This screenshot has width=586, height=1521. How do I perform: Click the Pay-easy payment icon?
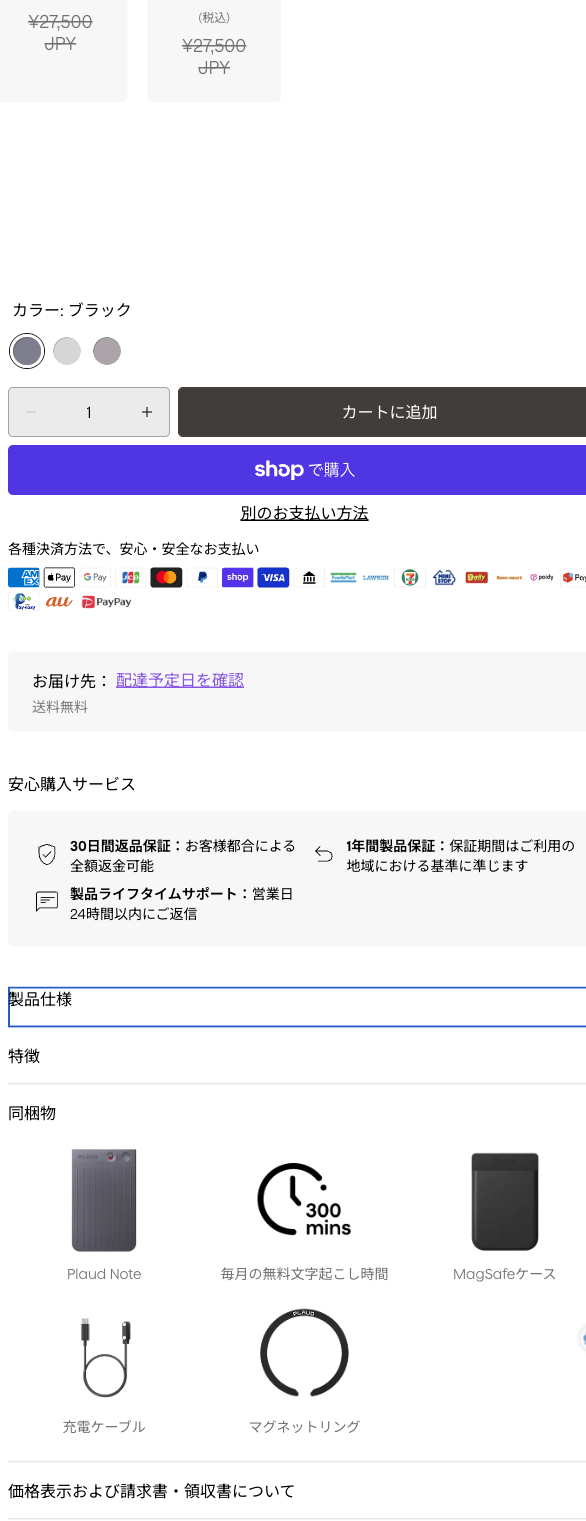24,602
